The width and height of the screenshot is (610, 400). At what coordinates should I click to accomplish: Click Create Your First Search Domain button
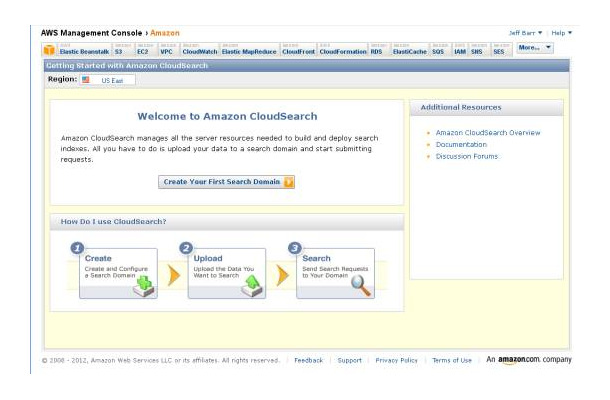[x=226, y=182]
